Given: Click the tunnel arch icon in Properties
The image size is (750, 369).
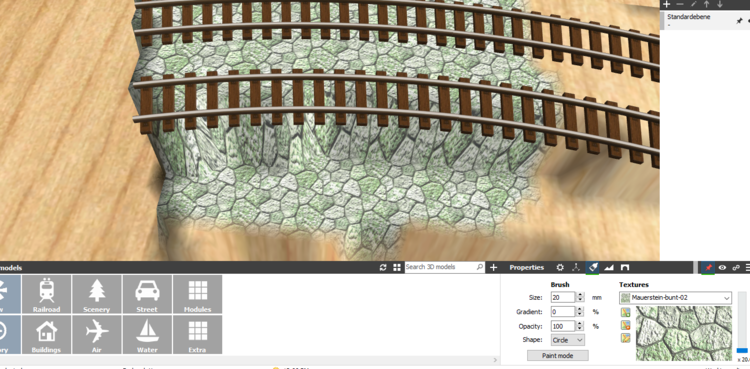Looking at the screenshot, I should tap(625, 268).
